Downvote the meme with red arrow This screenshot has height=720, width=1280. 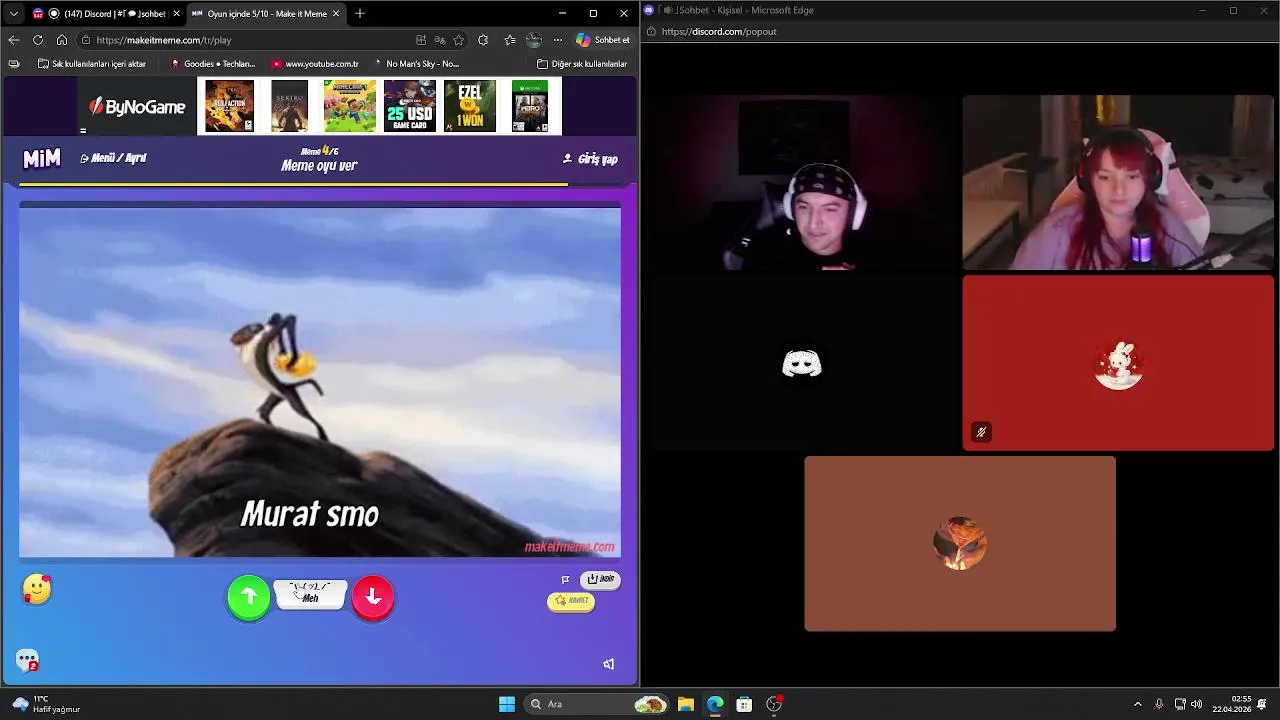point(373,597)
